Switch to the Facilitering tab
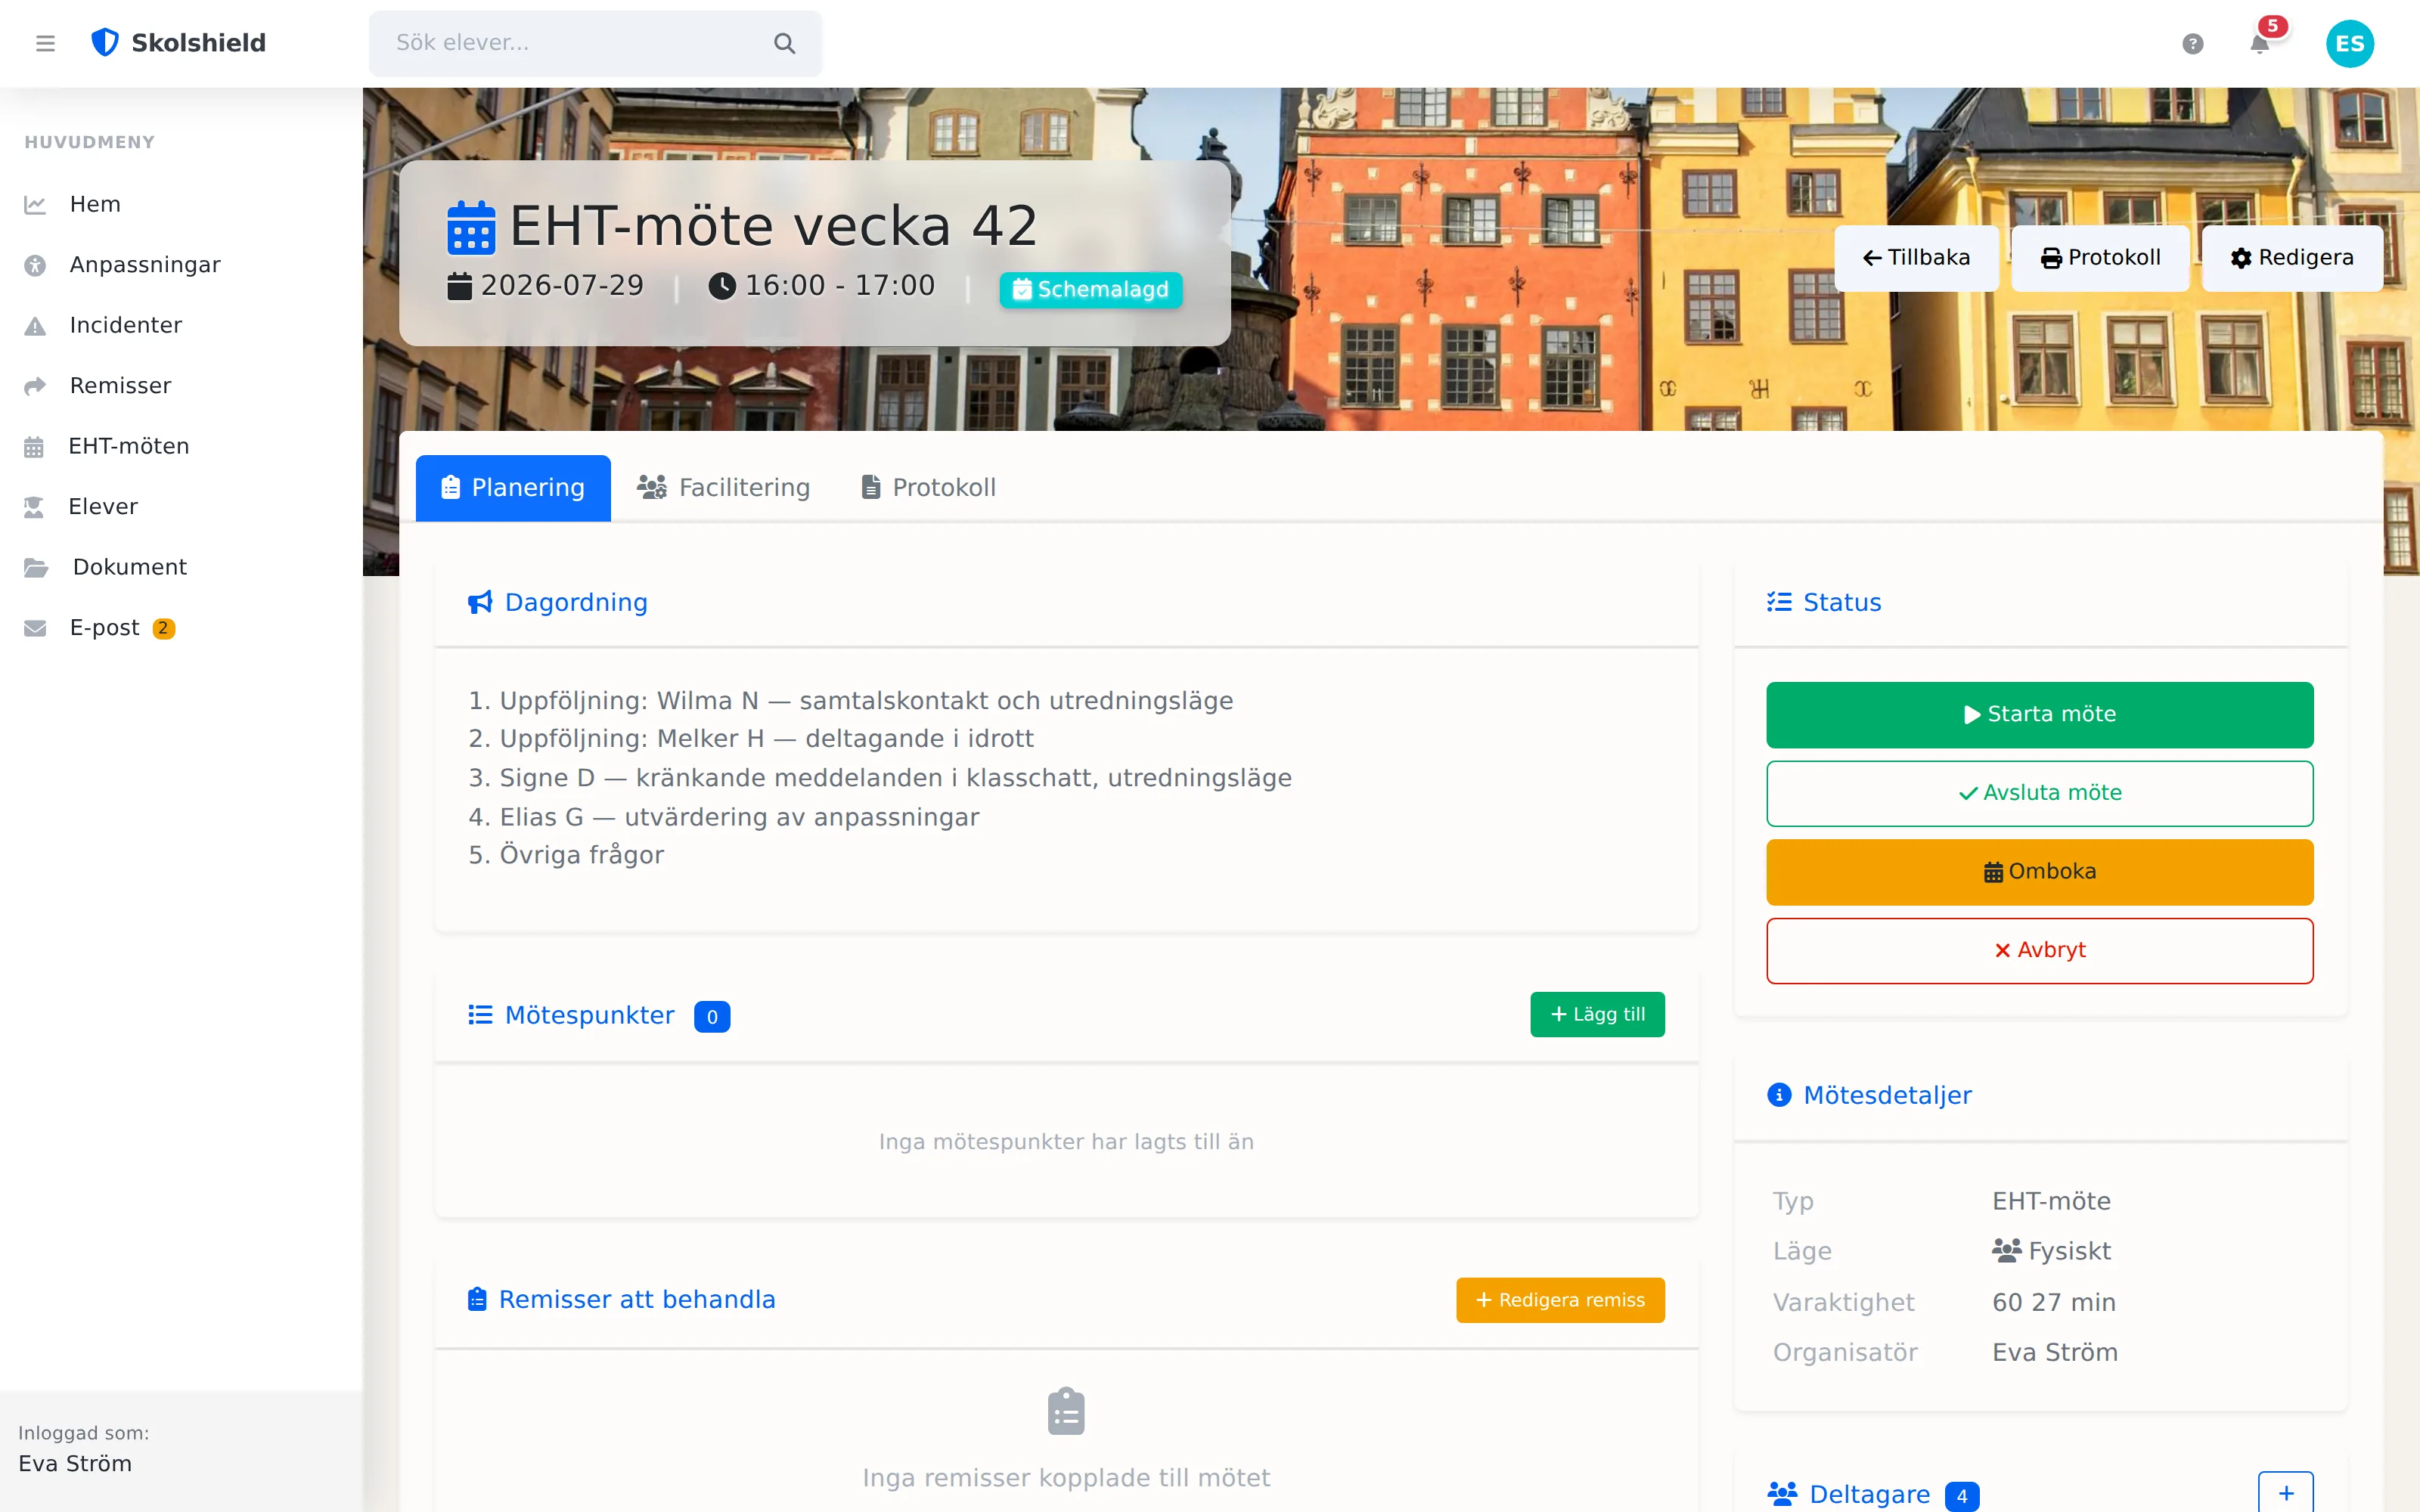Screen dimensions: 2420x1512 724,487
